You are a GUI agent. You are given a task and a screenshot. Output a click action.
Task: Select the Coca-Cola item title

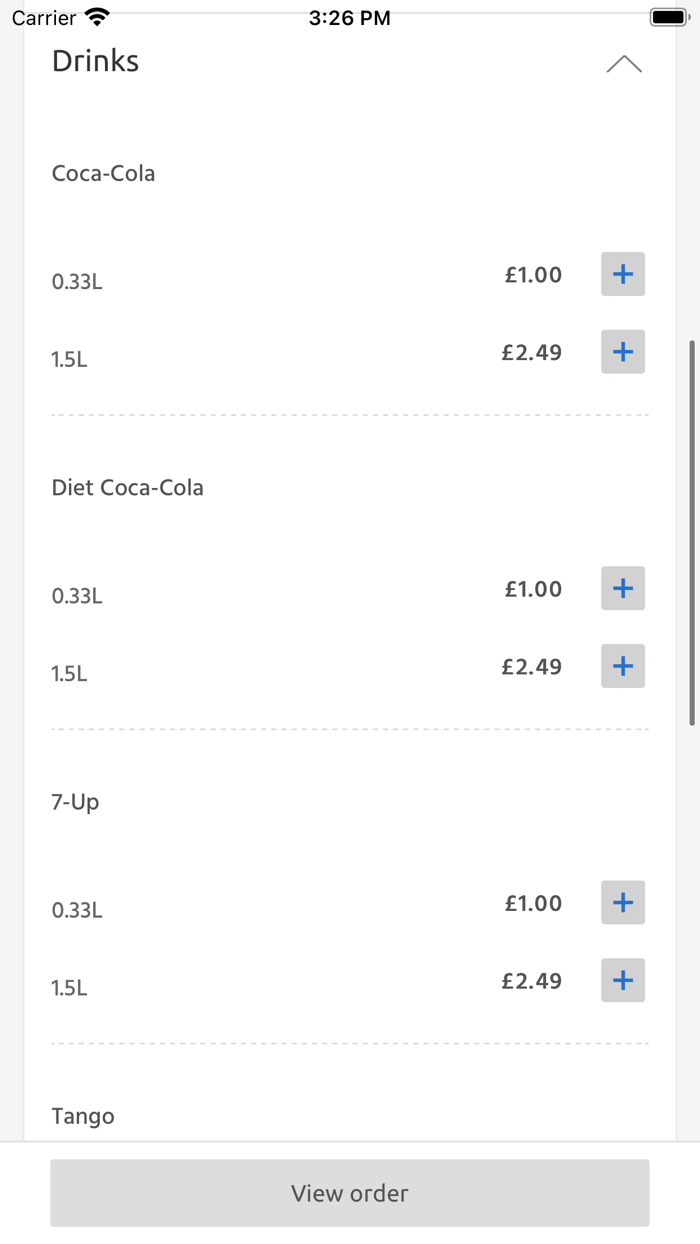point(104,174)
